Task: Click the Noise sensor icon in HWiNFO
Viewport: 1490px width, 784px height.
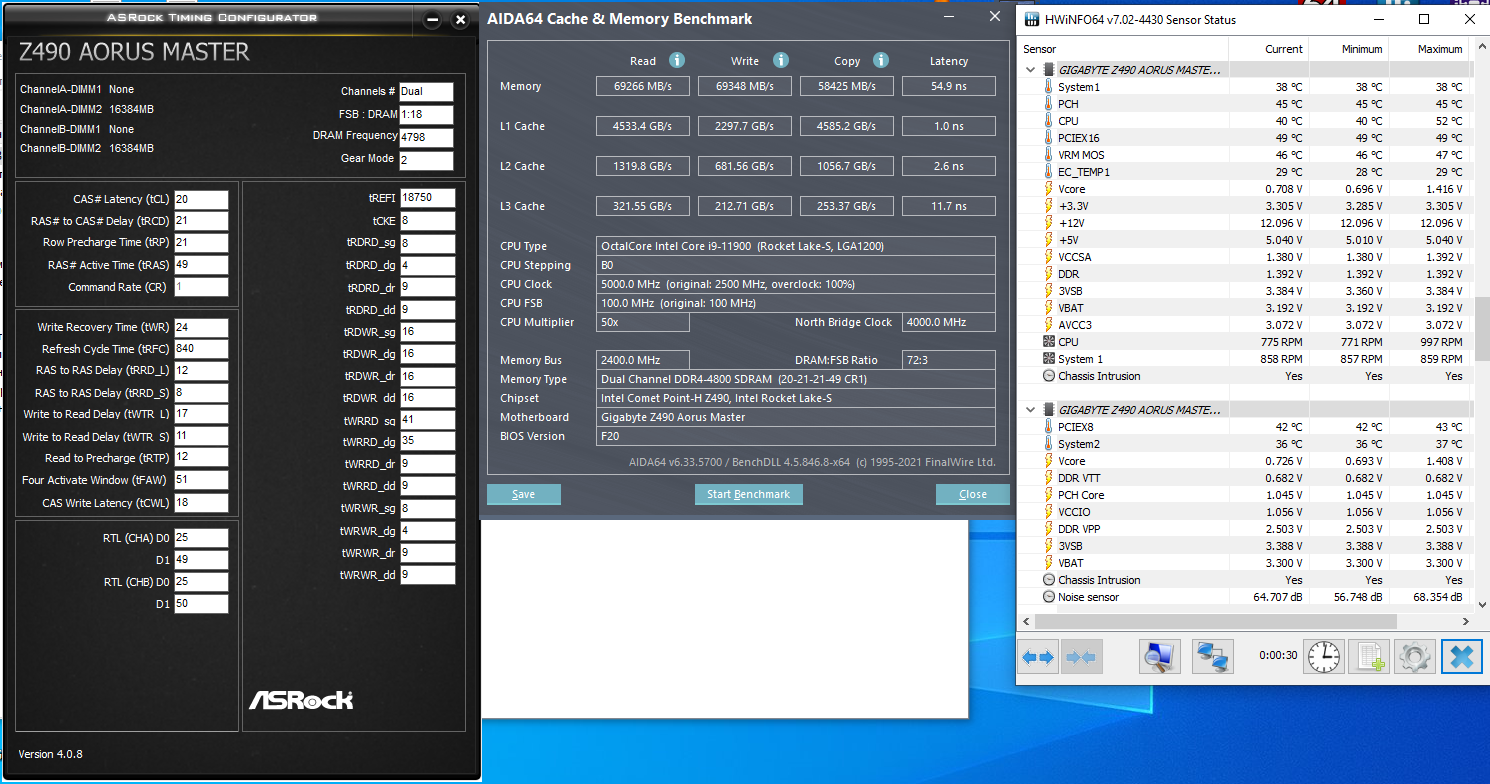Action: [x=1049, y=597]
